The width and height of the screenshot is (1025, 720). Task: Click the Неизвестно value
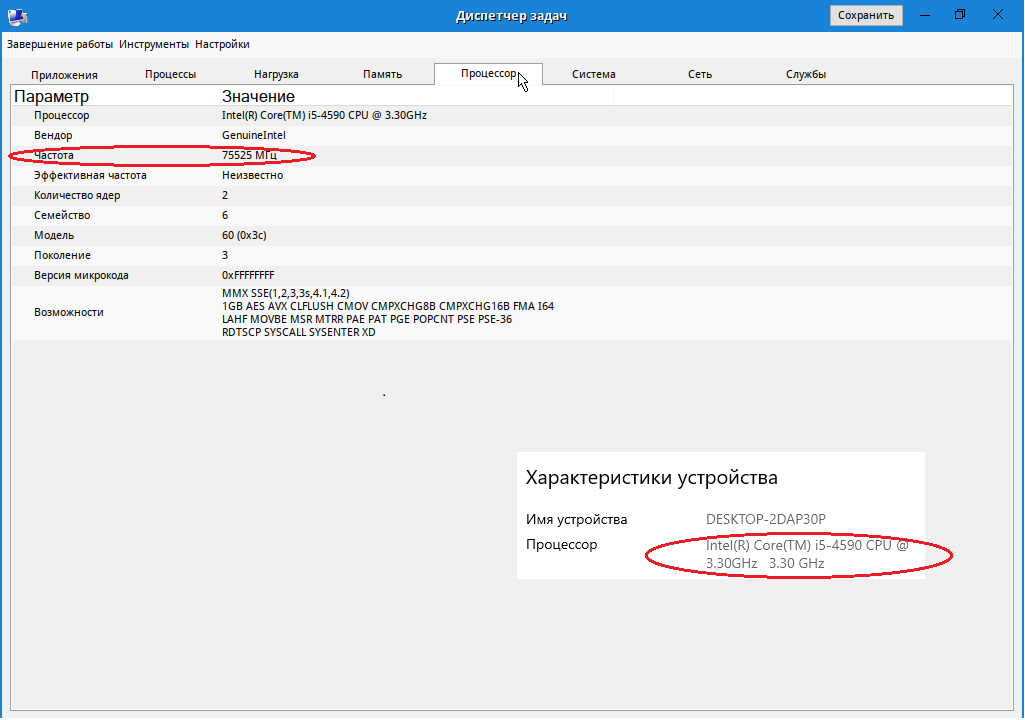click(252, 175)
